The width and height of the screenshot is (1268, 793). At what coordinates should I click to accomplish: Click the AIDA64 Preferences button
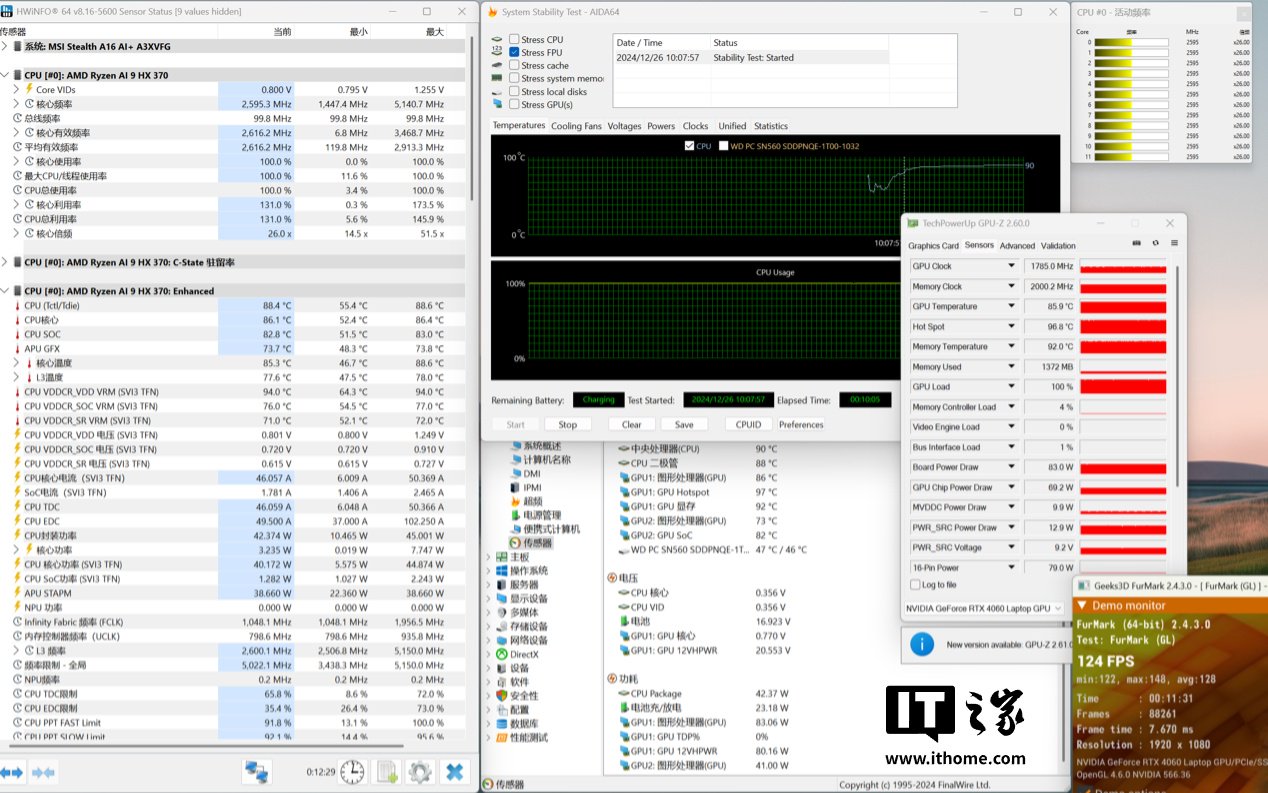pyautogui.click(x=801, y=425)
